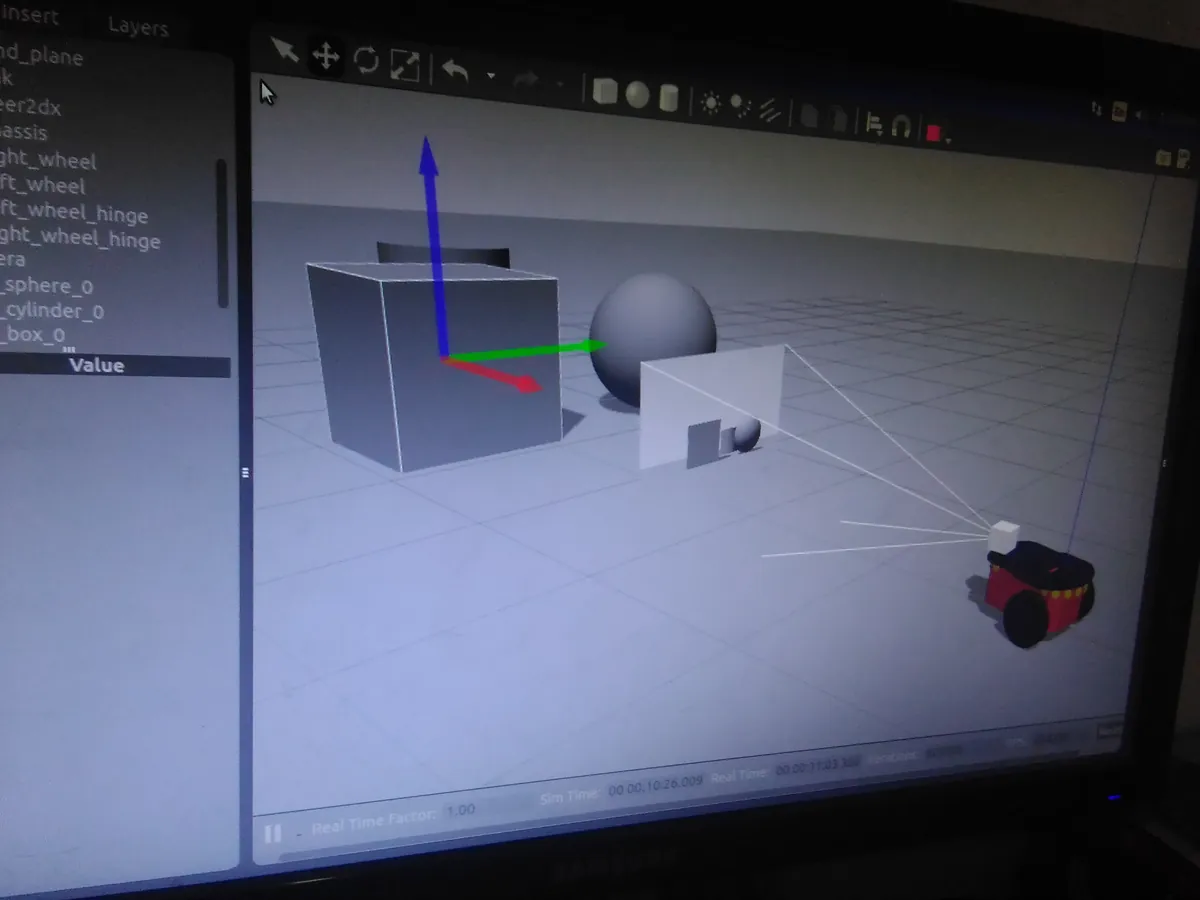
Task: Select ground_plane in the model tree
Action: pyautogui.click(x=41, y=56)
